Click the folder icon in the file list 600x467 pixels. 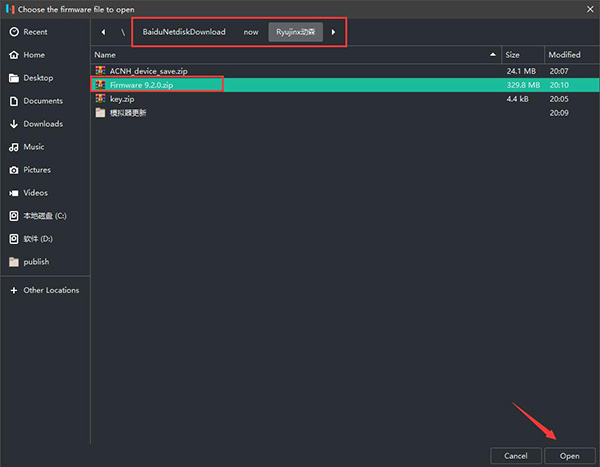click(x=100, y=113)
